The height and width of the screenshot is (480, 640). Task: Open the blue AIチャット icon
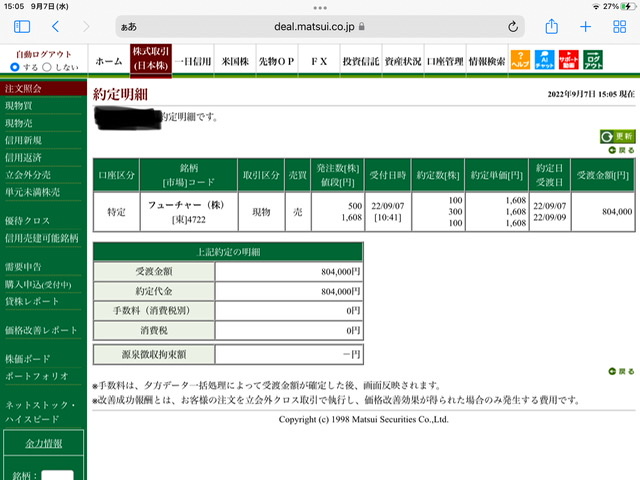(x=544, y=60)
